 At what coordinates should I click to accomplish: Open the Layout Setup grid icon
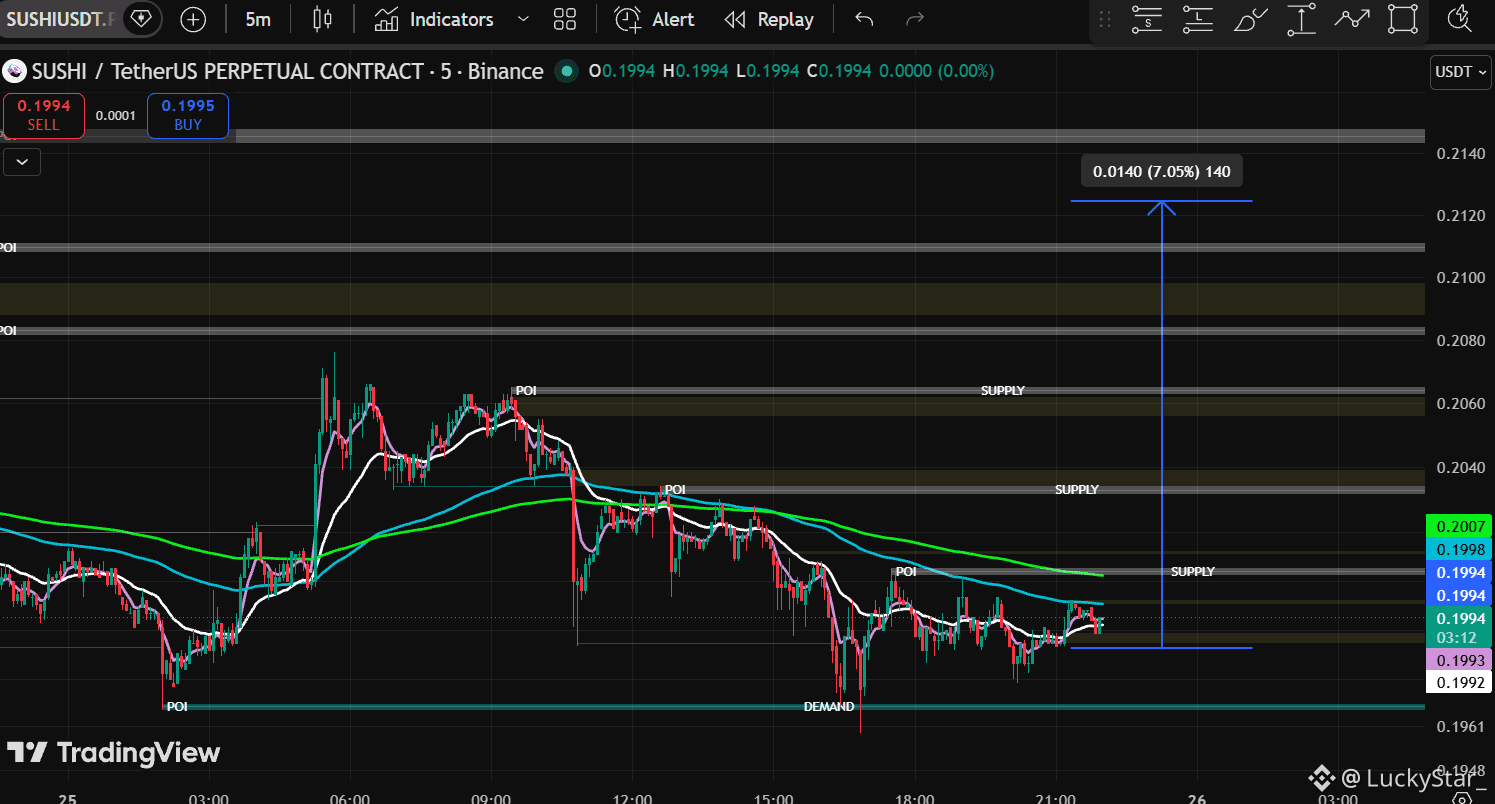pos(565,19)
